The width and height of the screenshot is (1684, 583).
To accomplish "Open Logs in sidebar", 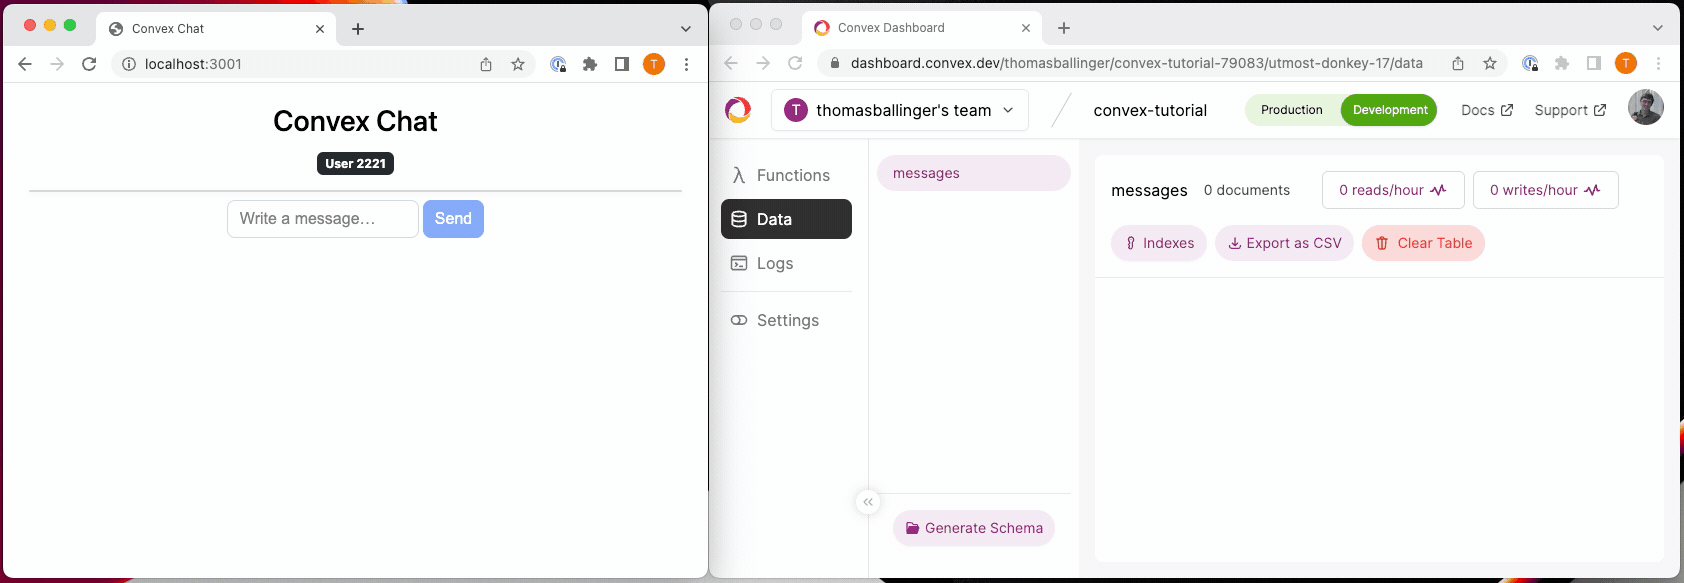I will tap(786, 263).
